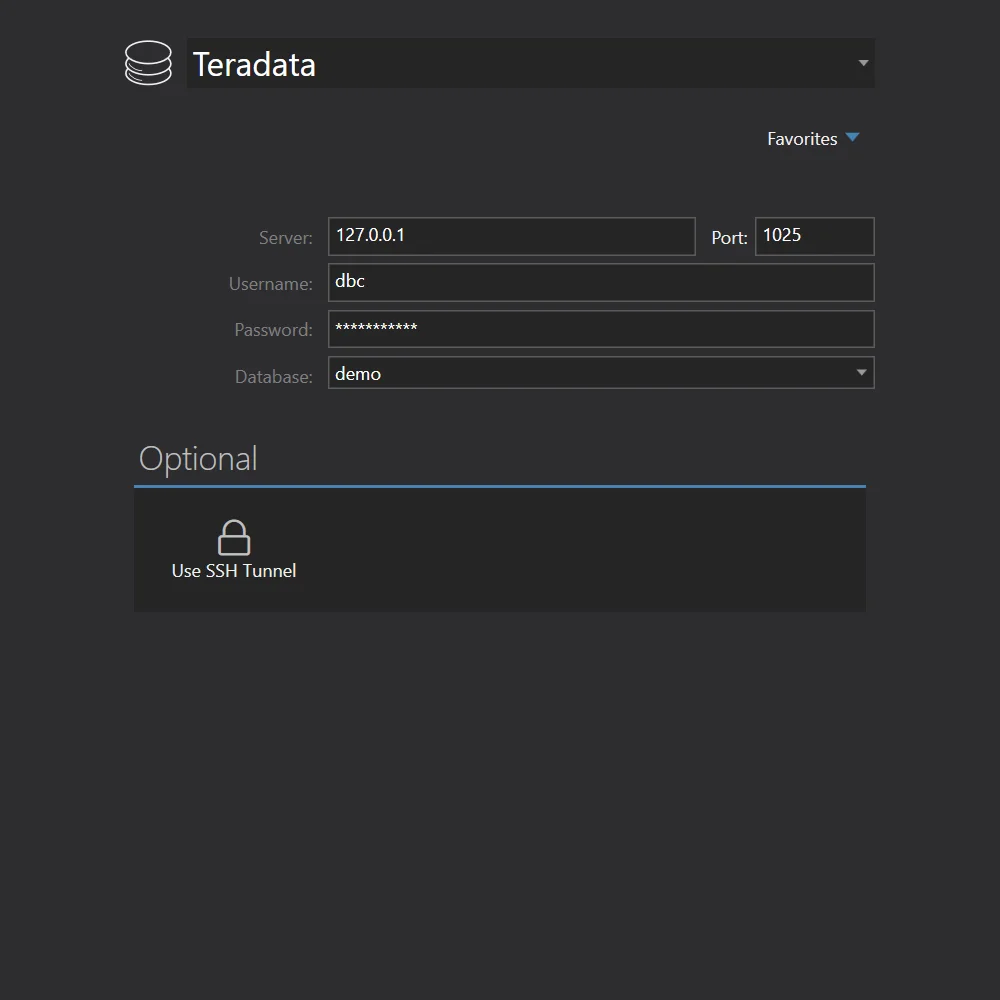Click the database cylinder icon beside Teradata
The height and width of the screenshot is (1000, 1000).
tap(148, 63)
